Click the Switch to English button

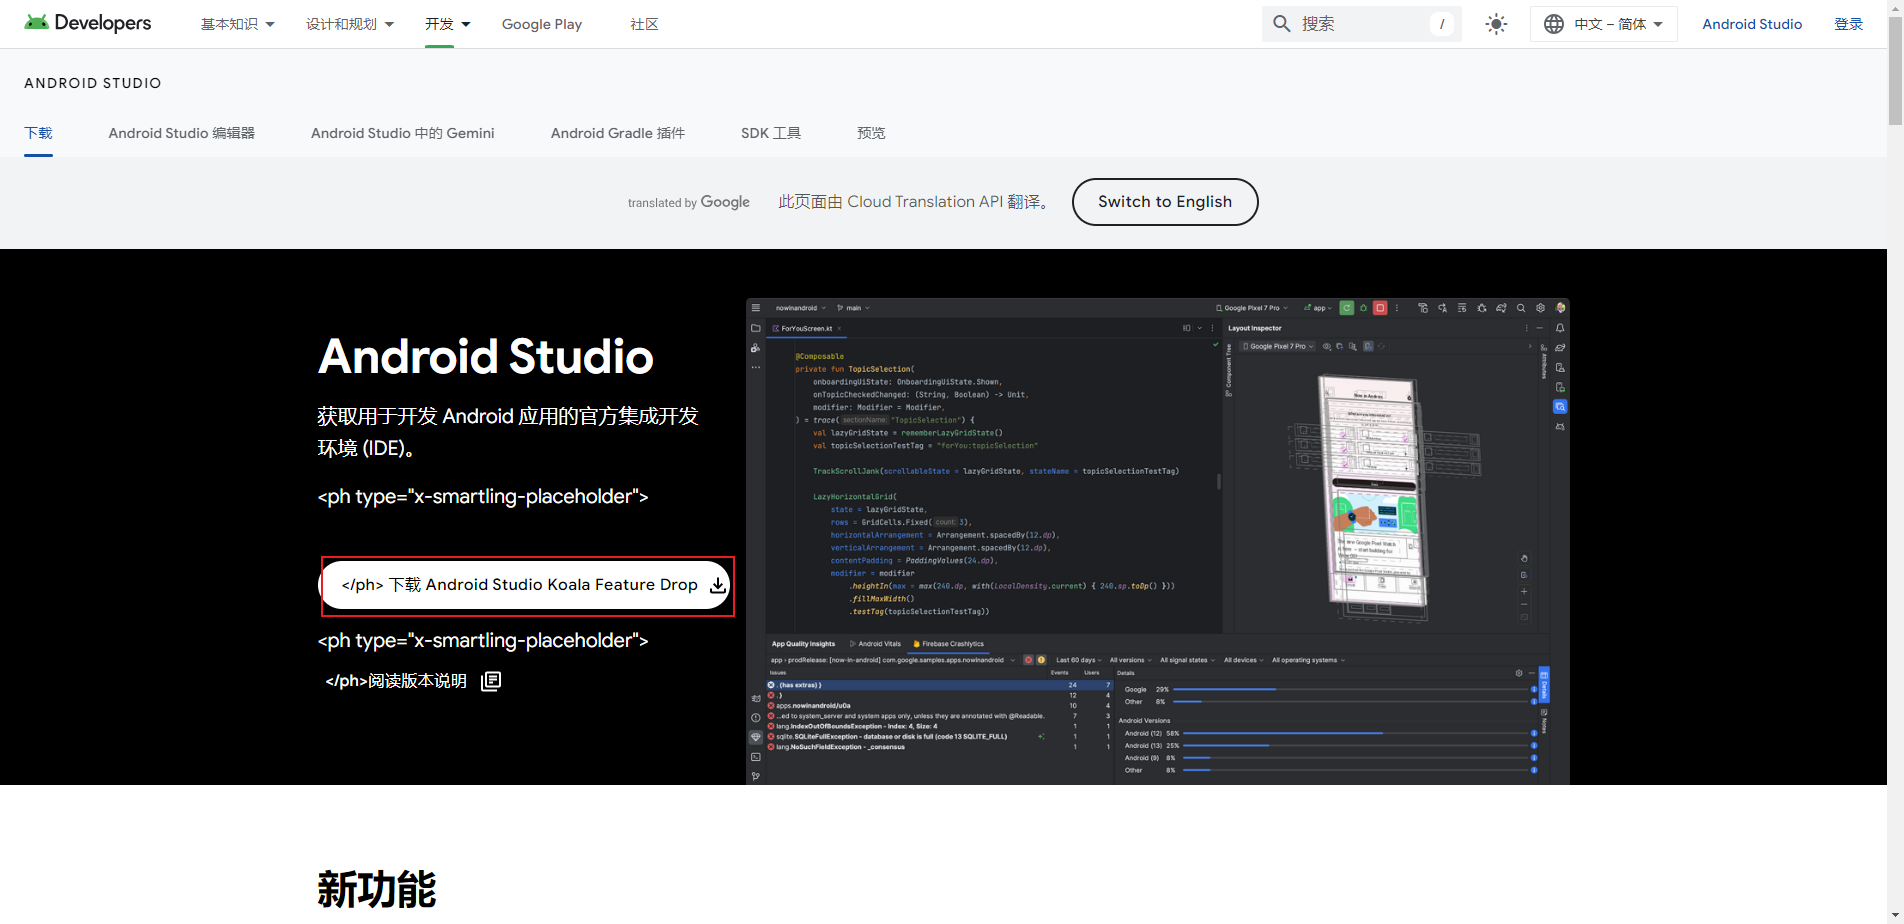click(x=1165, y=202)
